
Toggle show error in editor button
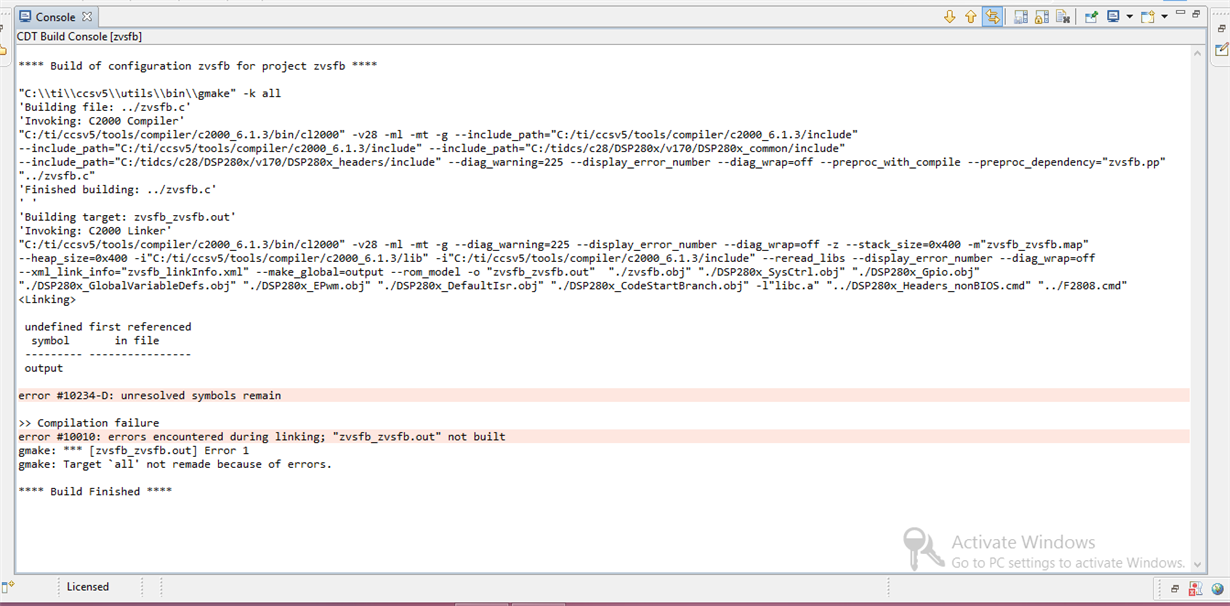(x=992, y=17)
